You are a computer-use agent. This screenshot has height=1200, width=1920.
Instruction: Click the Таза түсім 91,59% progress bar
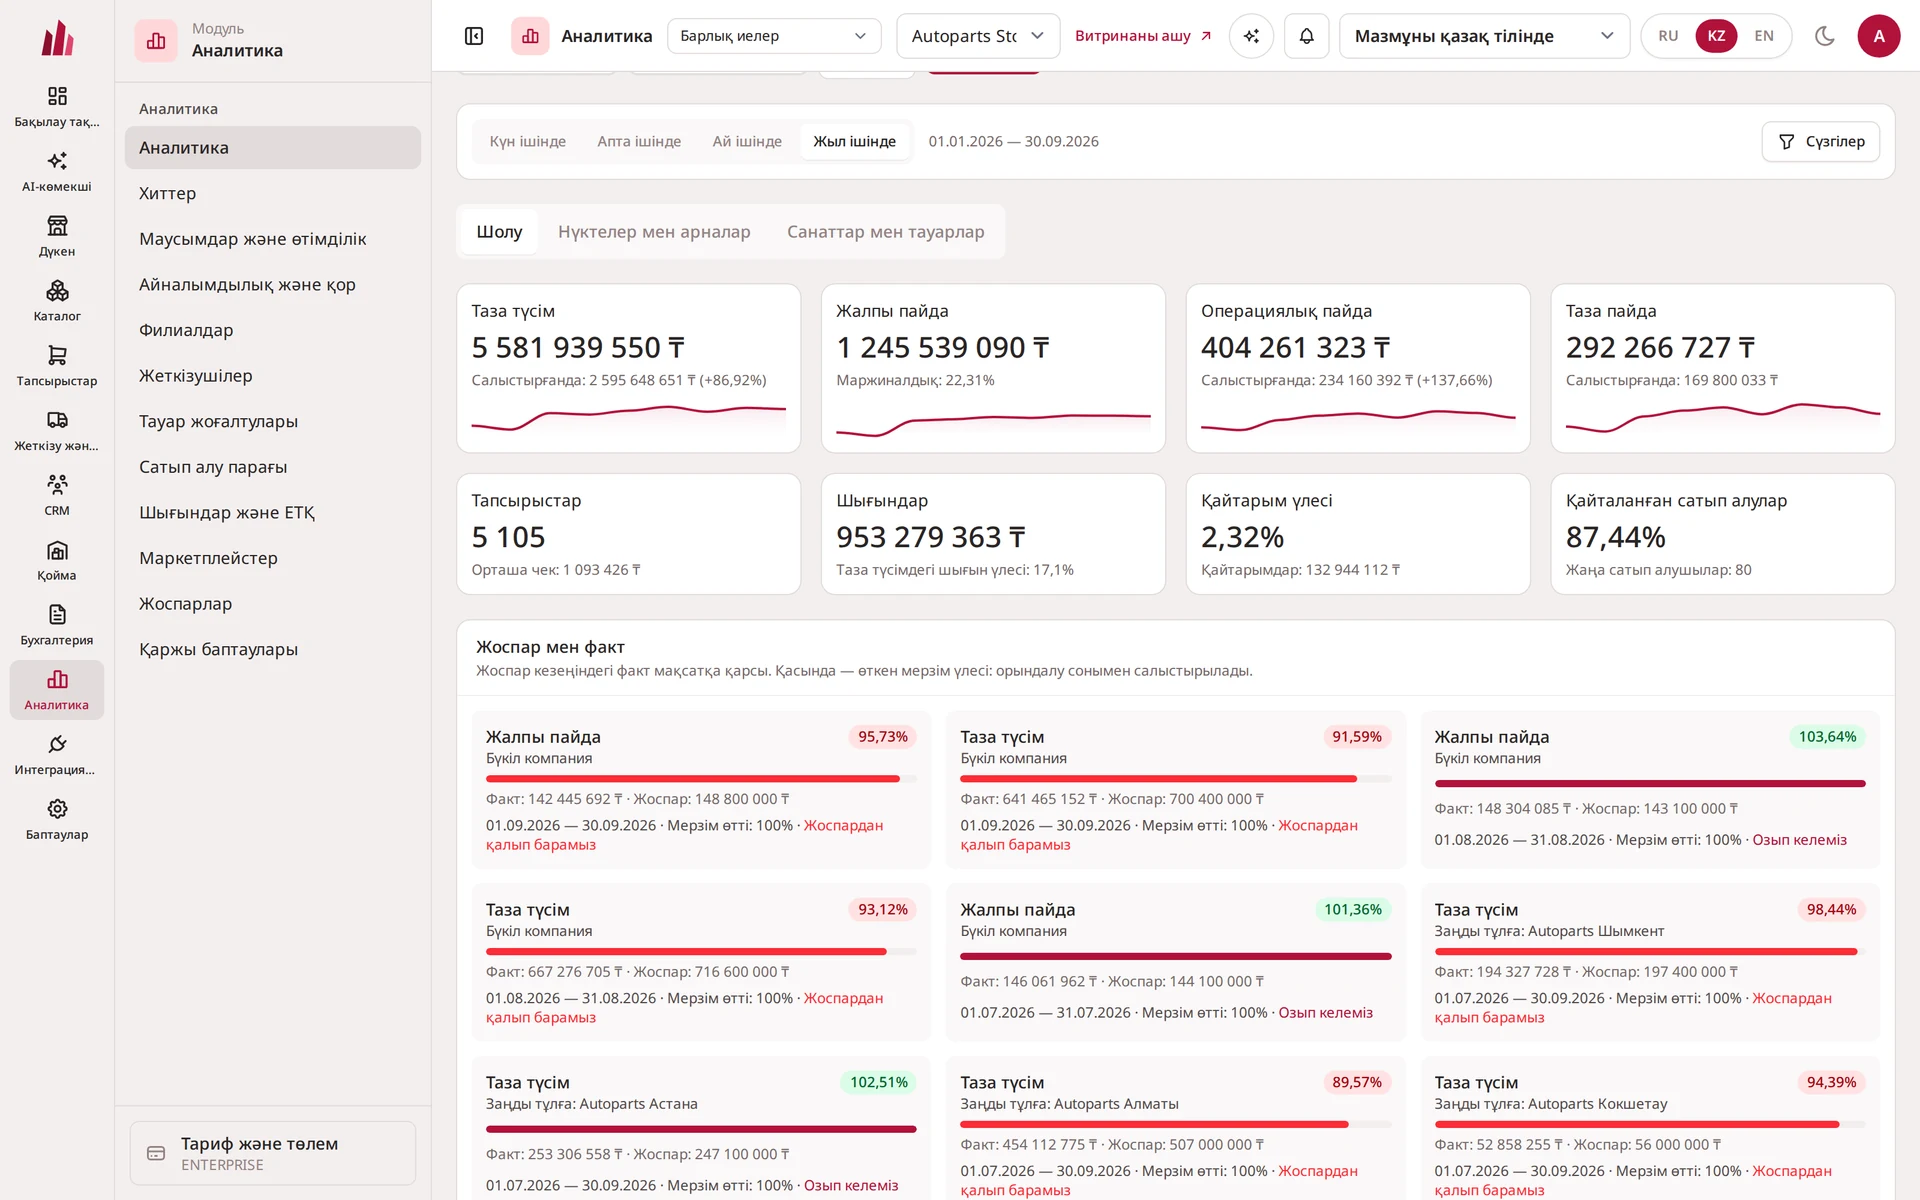pos(1175,779)
